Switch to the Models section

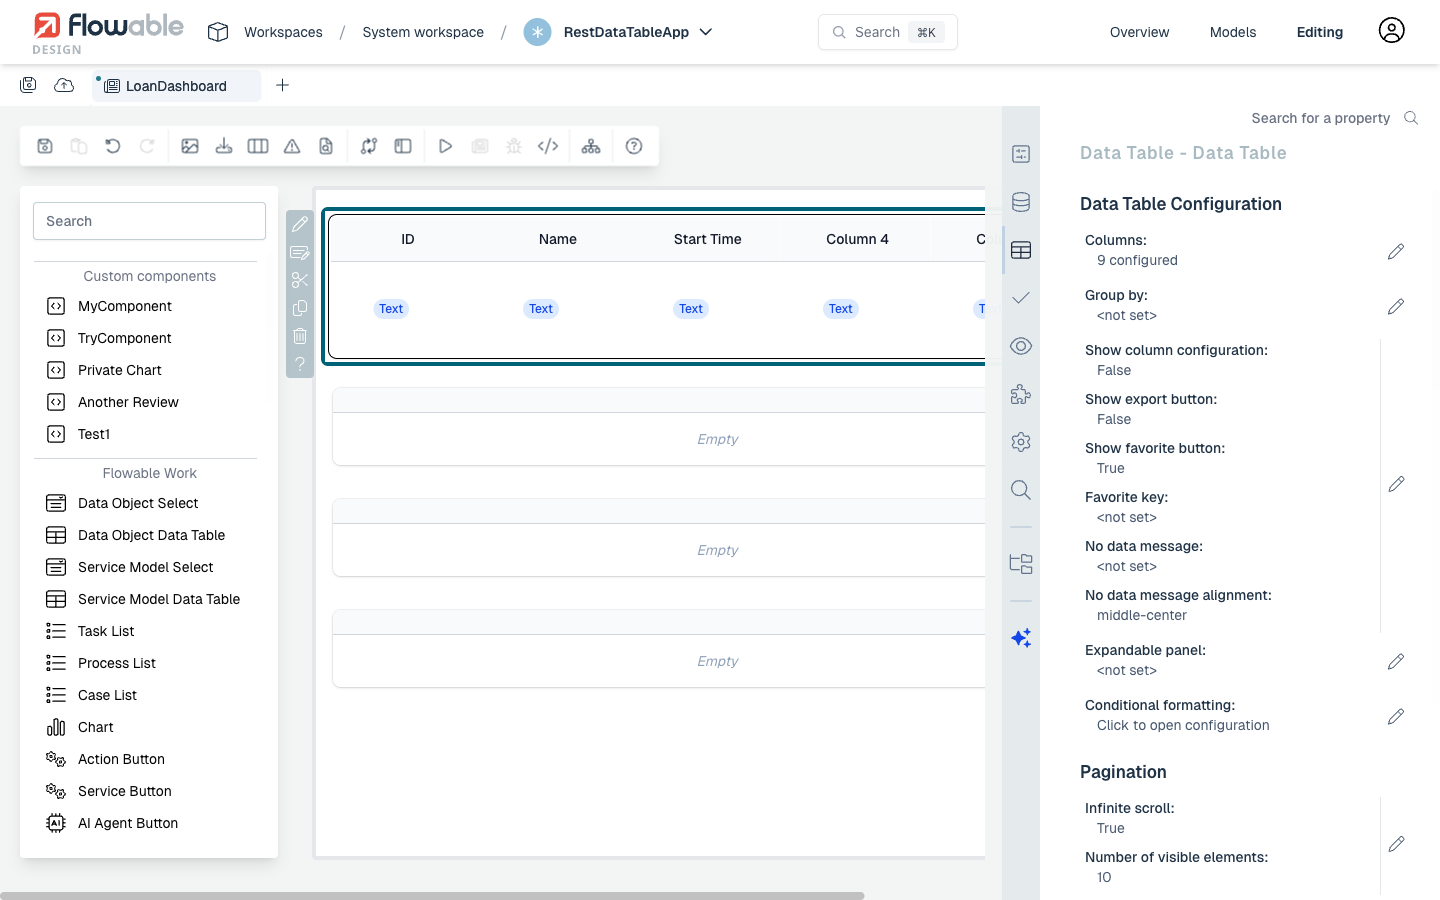pos(1232,31)
